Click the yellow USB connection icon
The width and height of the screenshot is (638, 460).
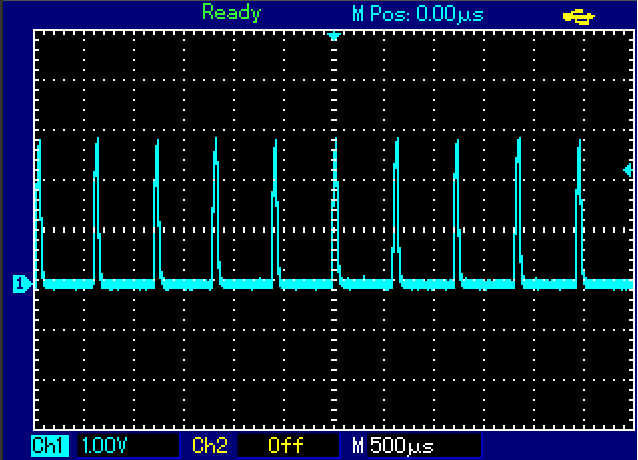[x=579, y=17]
